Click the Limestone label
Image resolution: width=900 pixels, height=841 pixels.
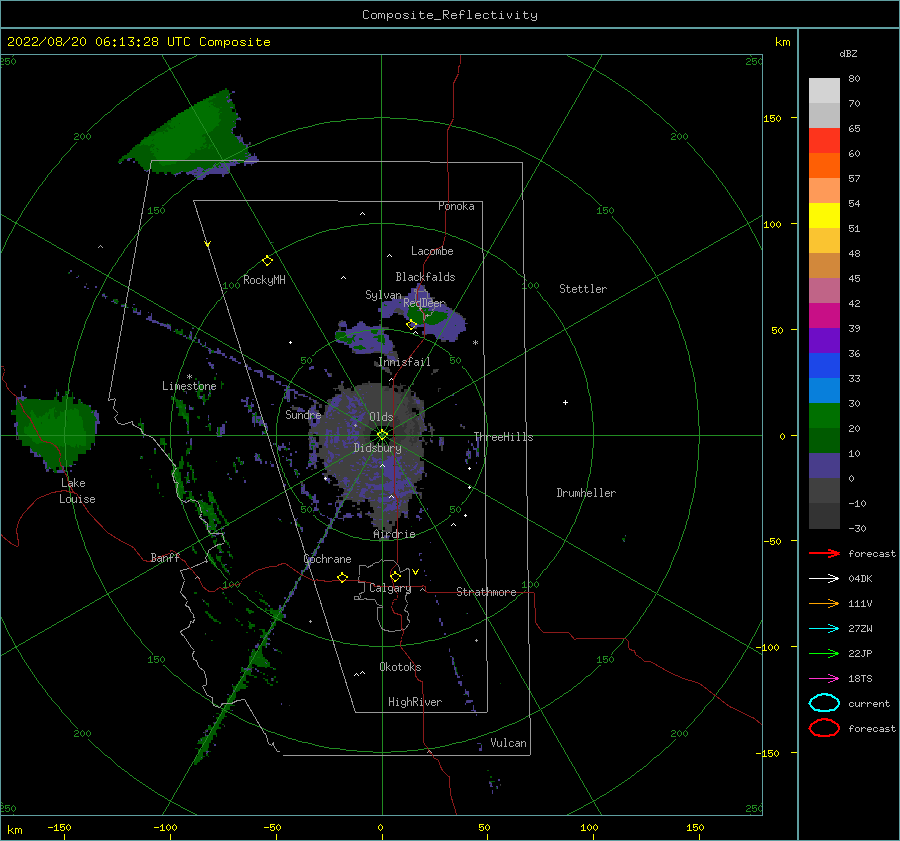(x=189, y=386)
